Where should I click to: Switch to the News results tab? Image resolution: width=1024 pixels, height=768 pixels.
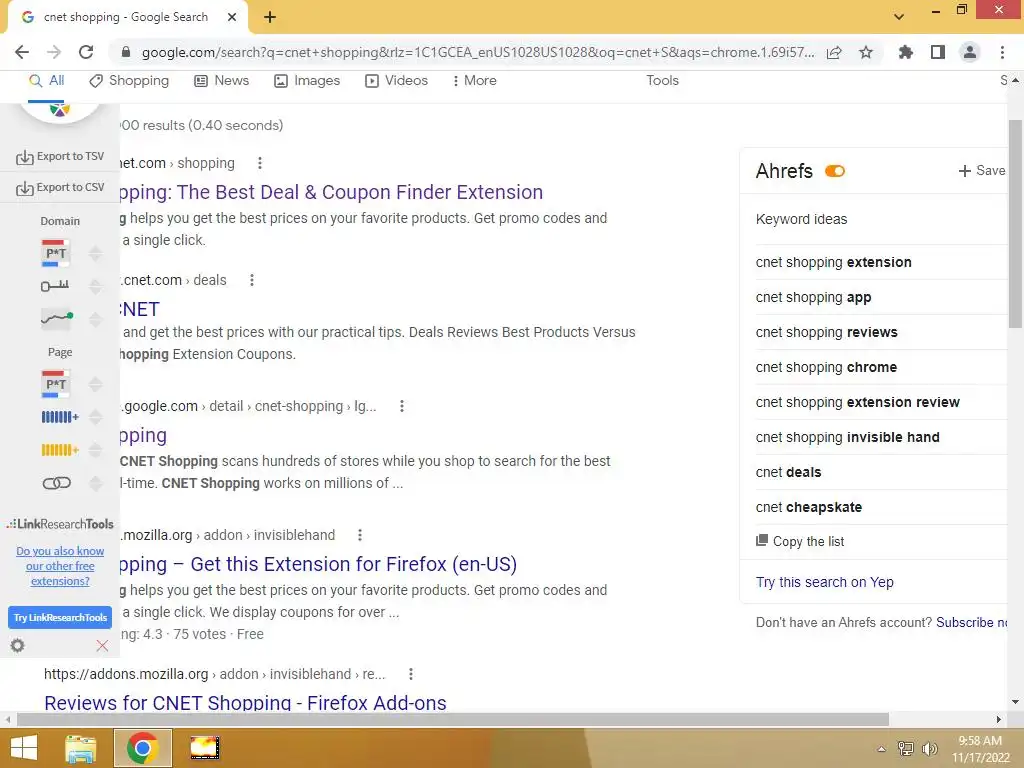[221, 80]
